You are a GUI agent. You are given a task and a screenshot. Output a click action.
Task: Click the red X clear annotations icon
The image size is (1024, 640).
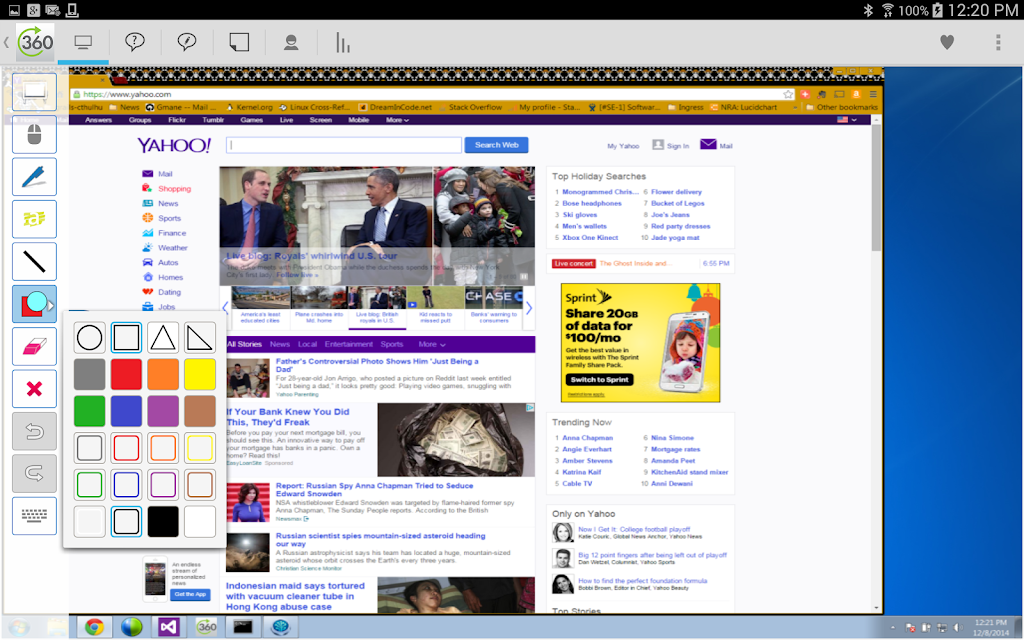34,389
